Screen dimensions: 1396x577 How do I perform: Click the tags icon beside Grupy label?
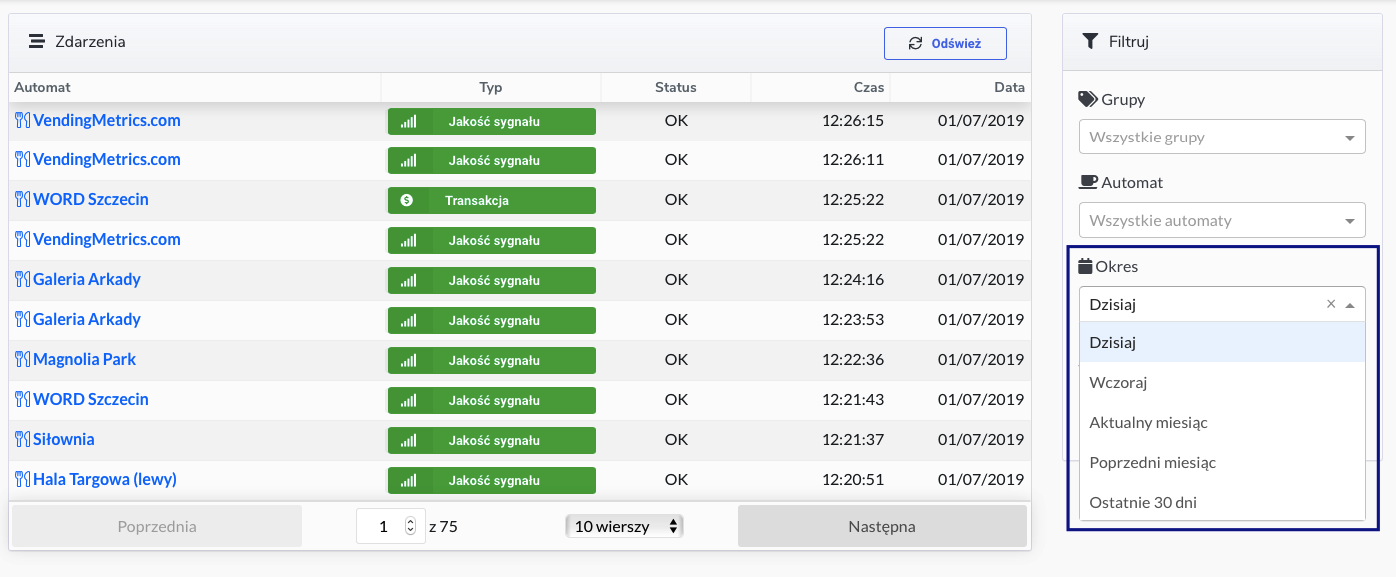click(x=1088, y=99)
